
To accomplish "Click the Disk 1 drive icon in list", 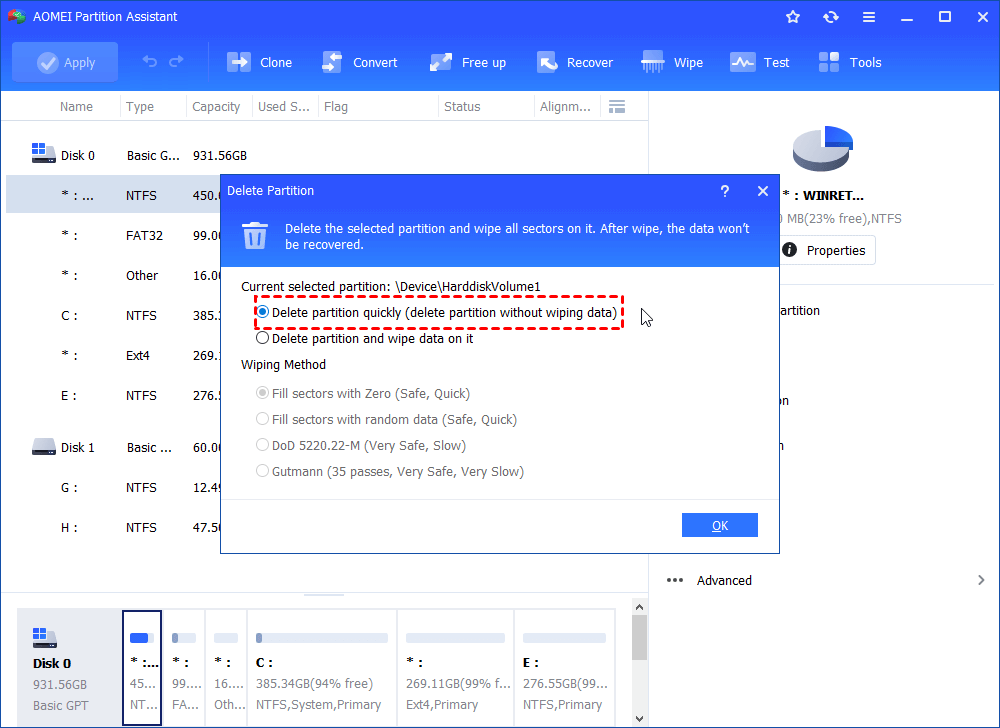I will [x=43, y=447].
